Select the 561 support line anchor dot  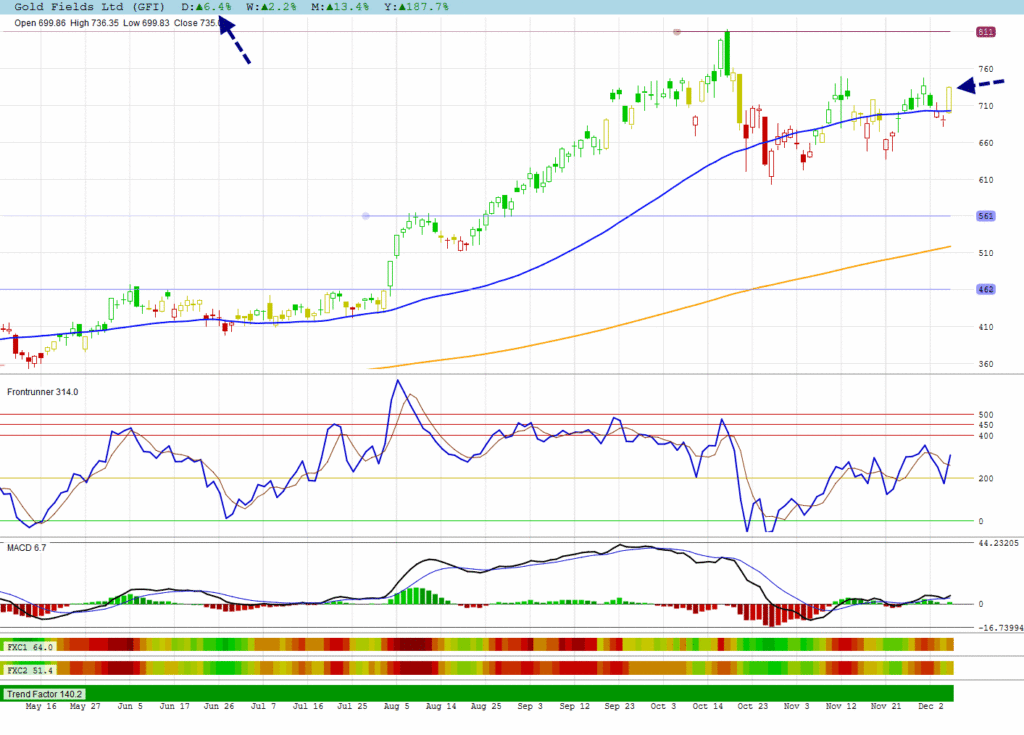[x=365, y=216]
